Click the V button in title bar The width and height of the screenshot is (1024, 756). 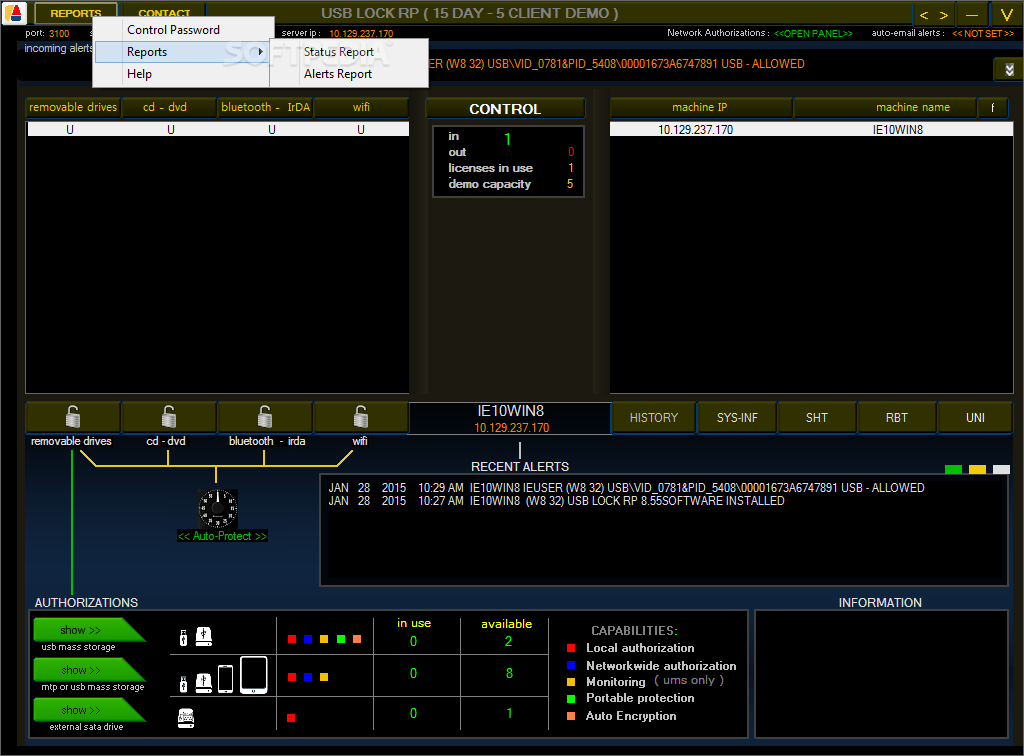(1006, 14)
